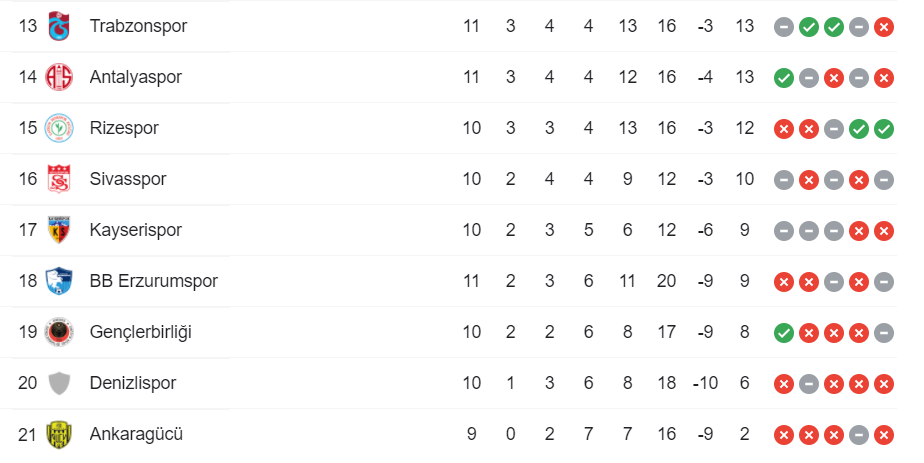Select the Rizespor team name
This screenshot has height=463, width=924.
click(124, 128)
